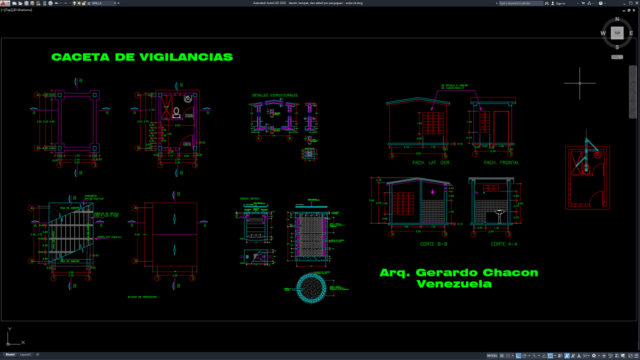
Task: Click the annotation monitor plus icon
Action: [x=604, y=356]
